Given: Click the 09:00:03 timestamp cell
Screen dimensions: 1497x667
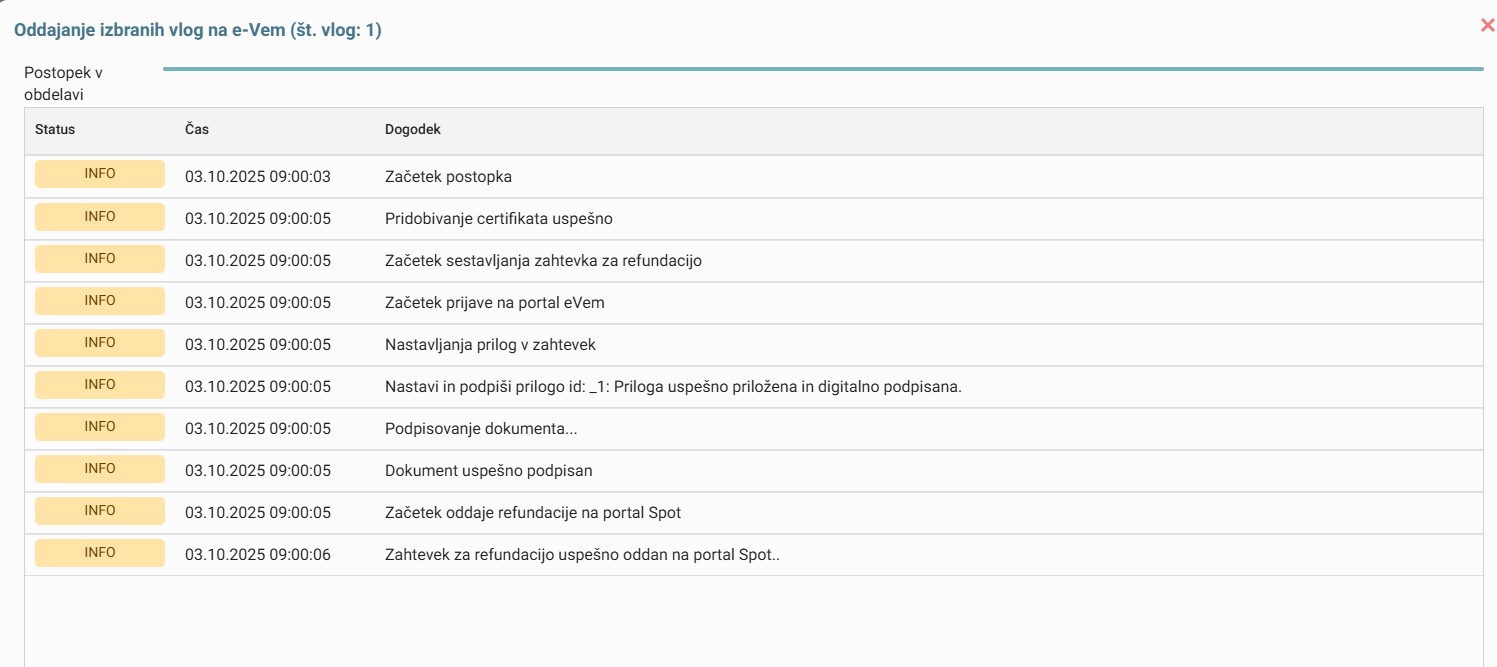Looking at the screenshot, I should pyautogui.click(x=257, y=177).
